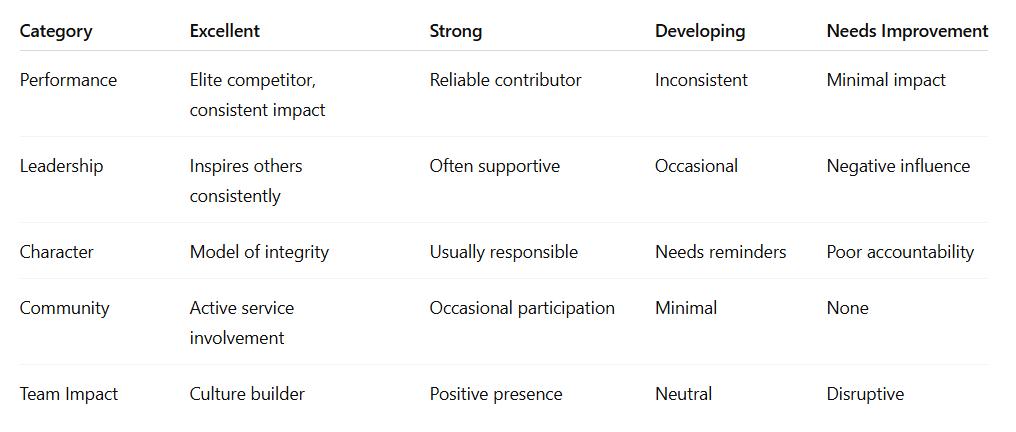Click the Excellent column header
The image size is (1016, 432).
click(224, 31)
